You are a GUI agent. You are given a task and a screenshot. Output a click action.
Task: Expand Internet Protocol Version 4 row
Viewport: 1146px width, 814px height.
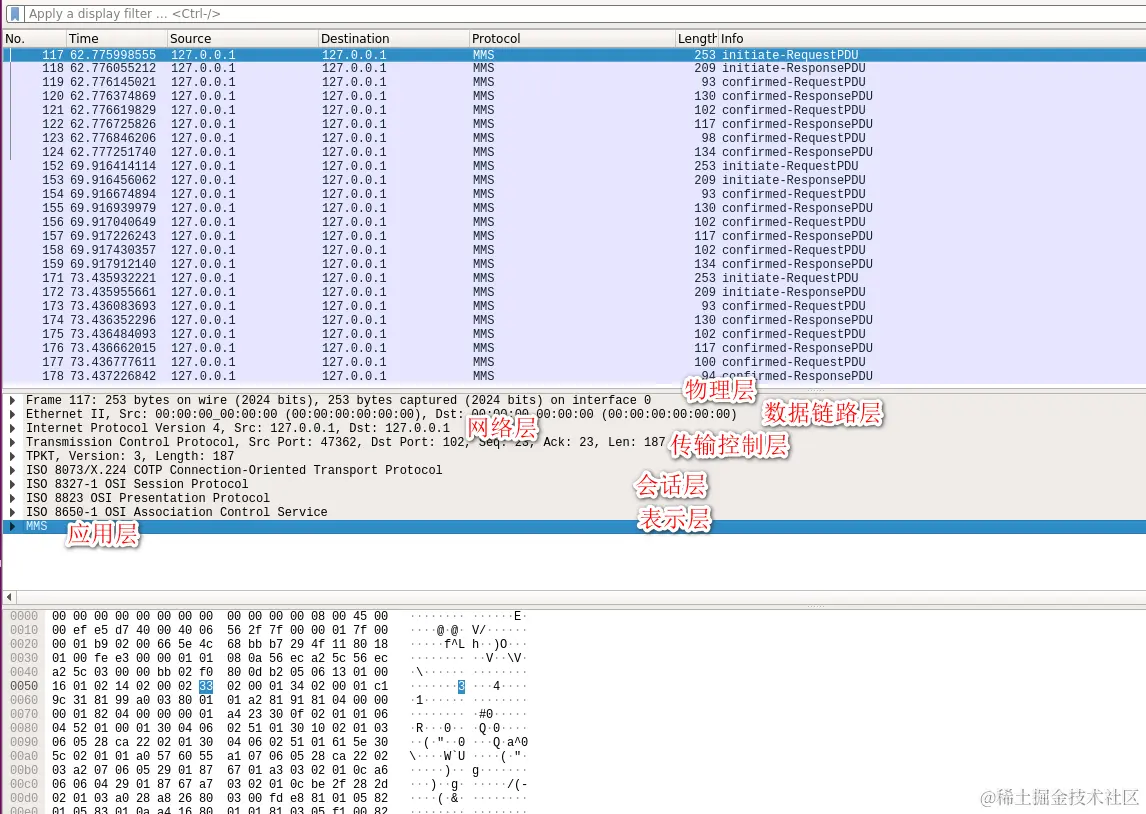[12, 428]
